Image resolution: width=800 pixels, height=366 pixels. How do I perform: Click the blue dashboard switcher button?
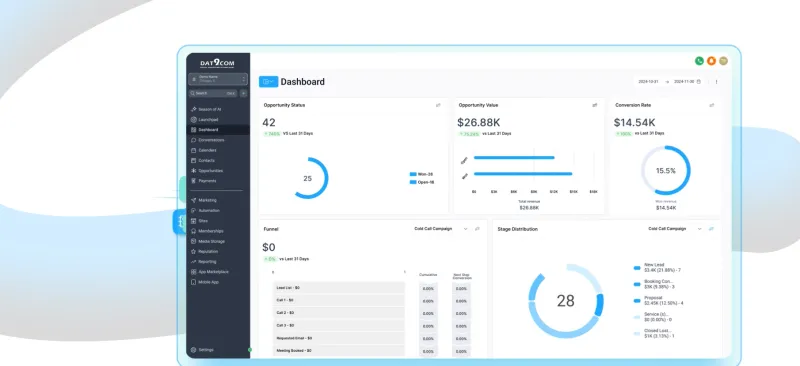(268, 82)
